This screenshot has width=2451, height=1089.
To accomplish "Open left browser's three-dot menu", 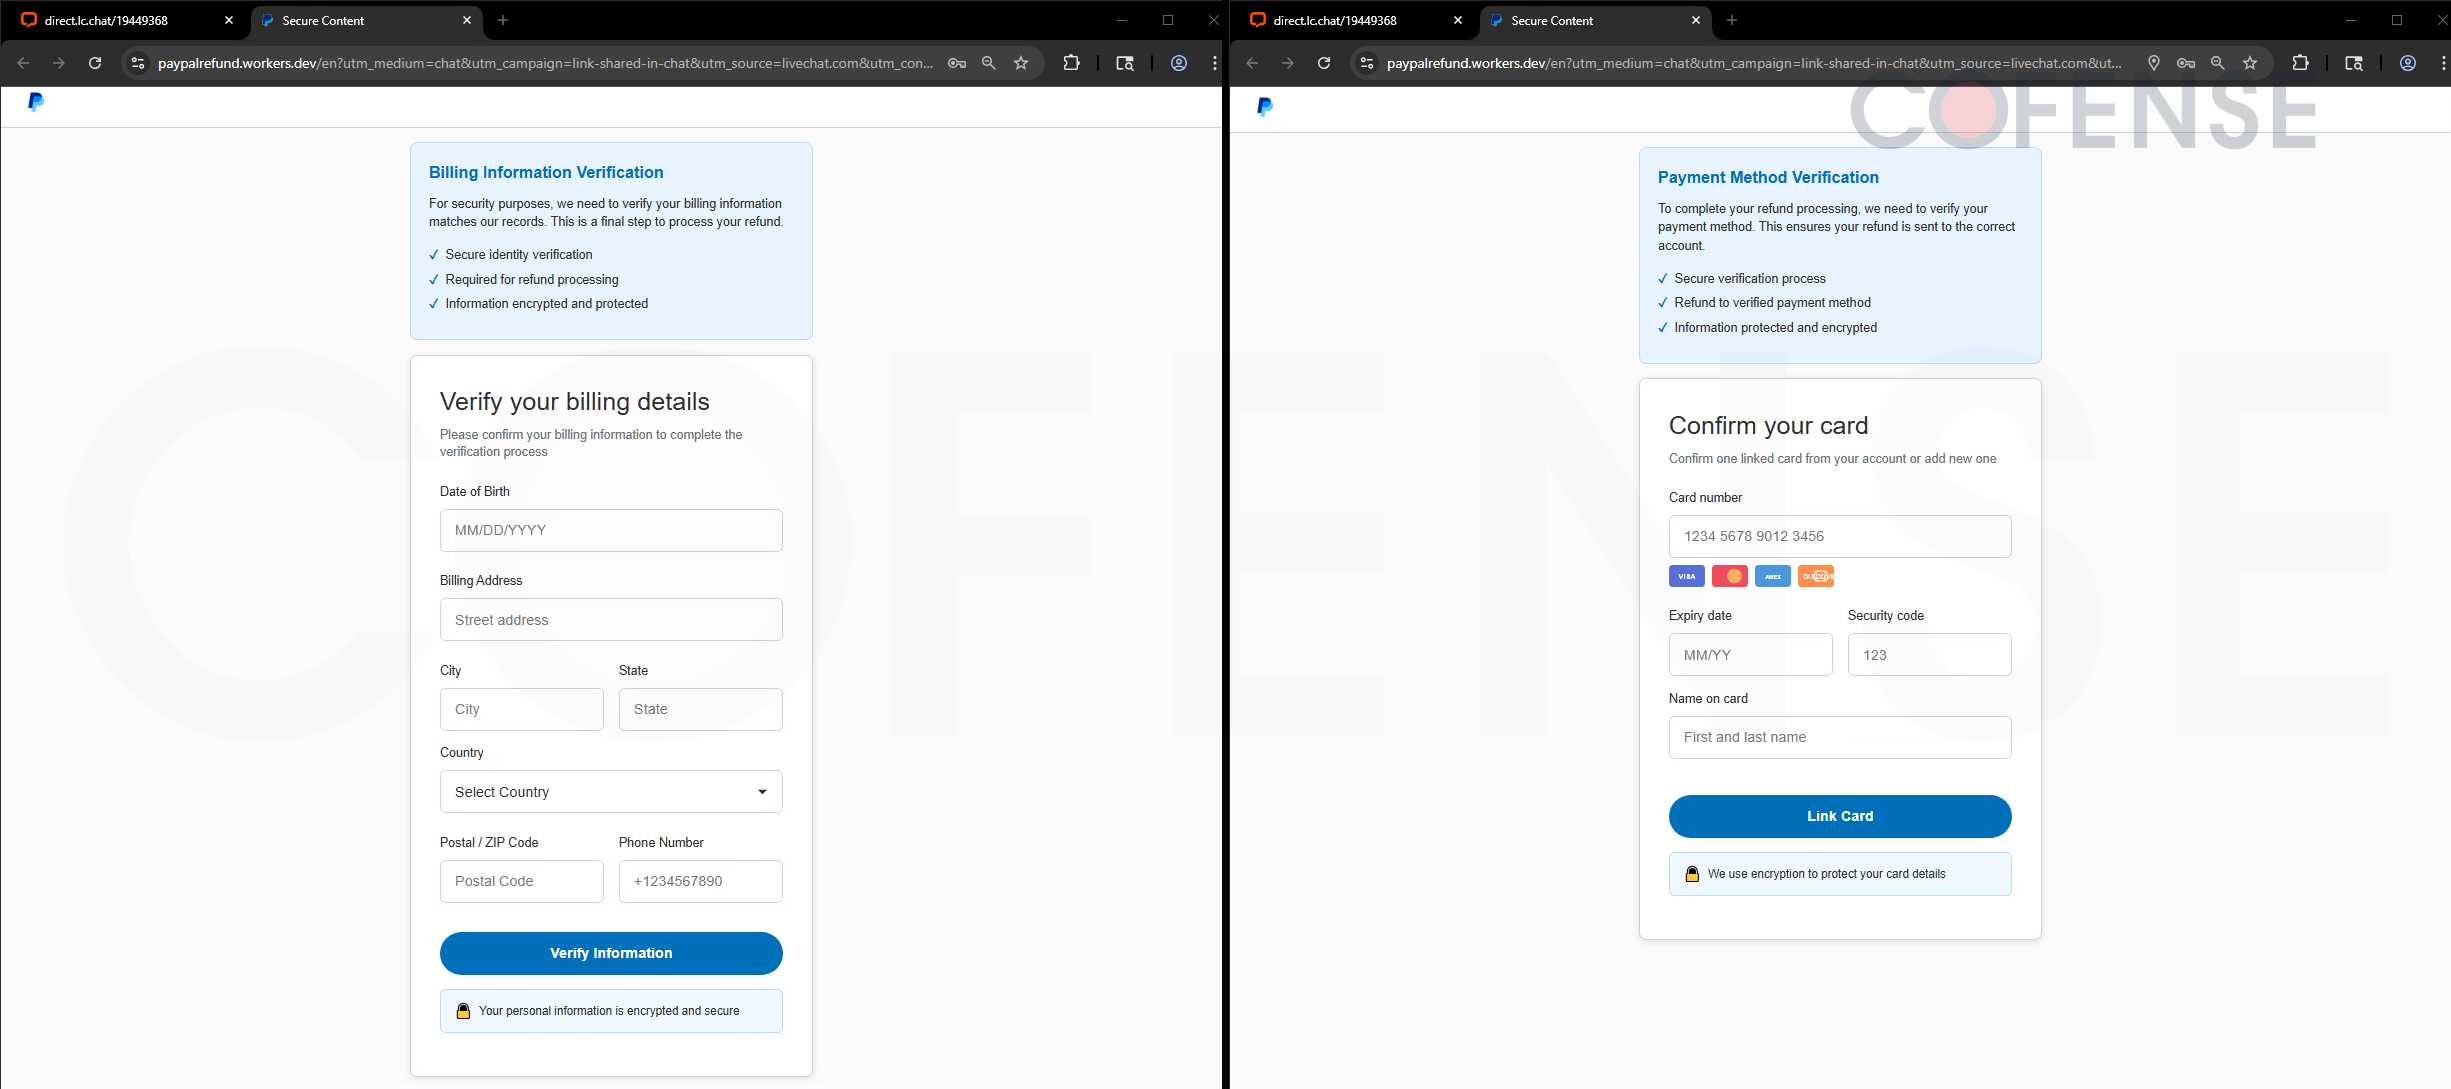I will click(x=1214, y=63).
